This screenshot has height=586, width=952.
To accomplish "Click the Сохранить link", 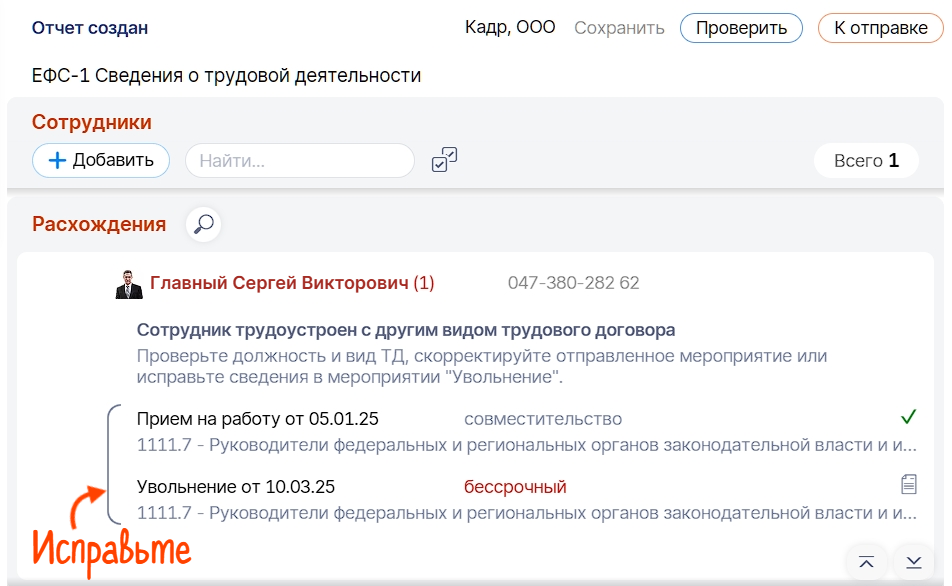I will [619, 28].
